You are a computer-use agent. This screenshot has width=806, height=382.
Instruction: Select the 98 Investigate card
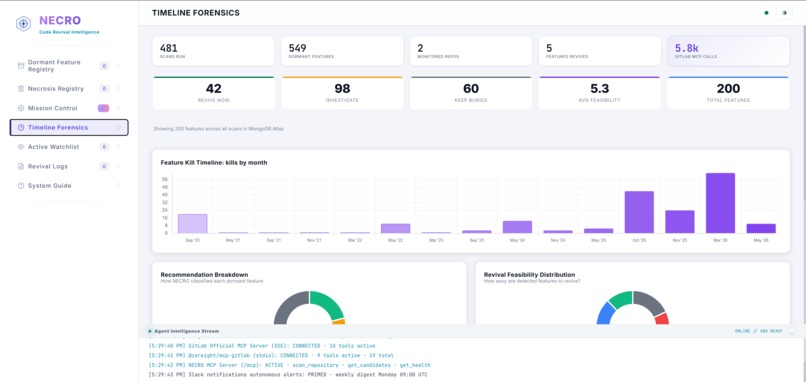342,93
